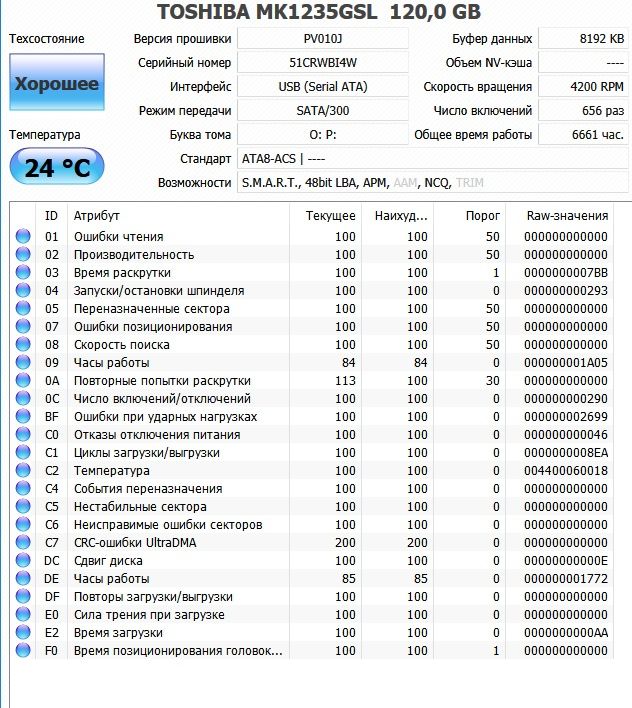632x708 pixels.
Task: Click the status orb for Время загрузки
Action: tap(23, 632)
